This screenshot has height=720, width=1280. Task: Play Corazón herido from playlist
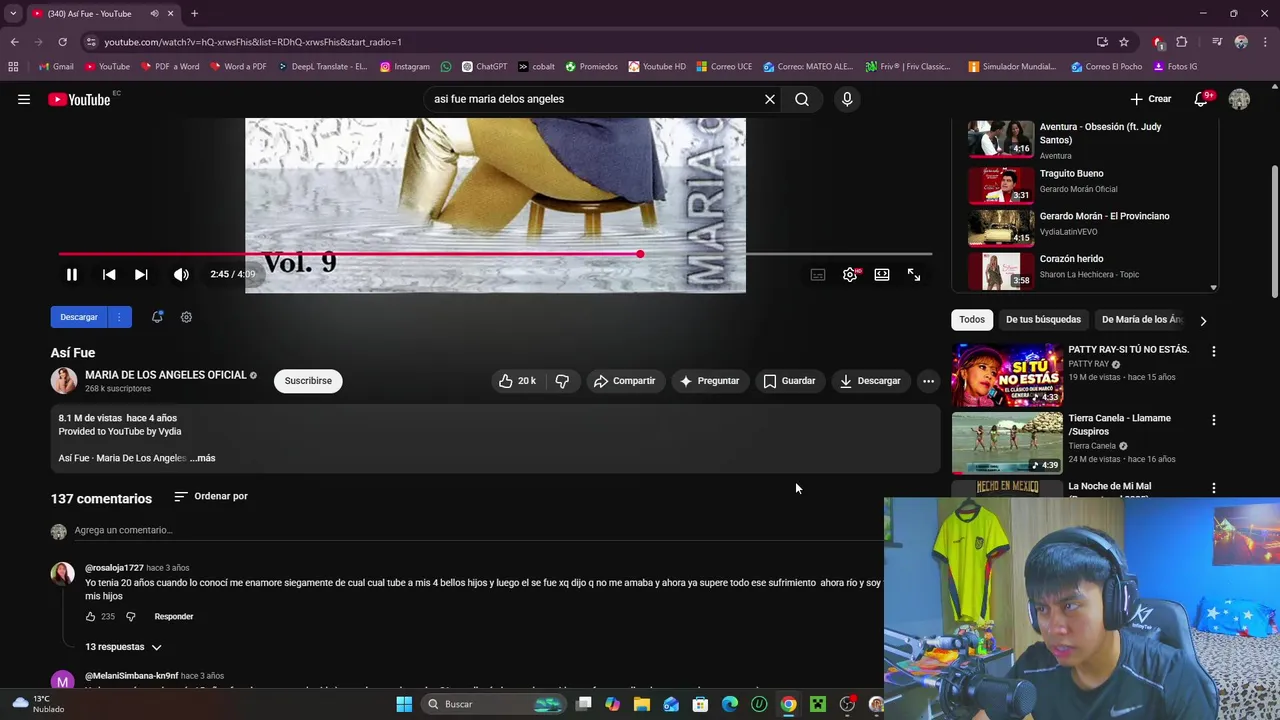click(x=1088, y=269)
